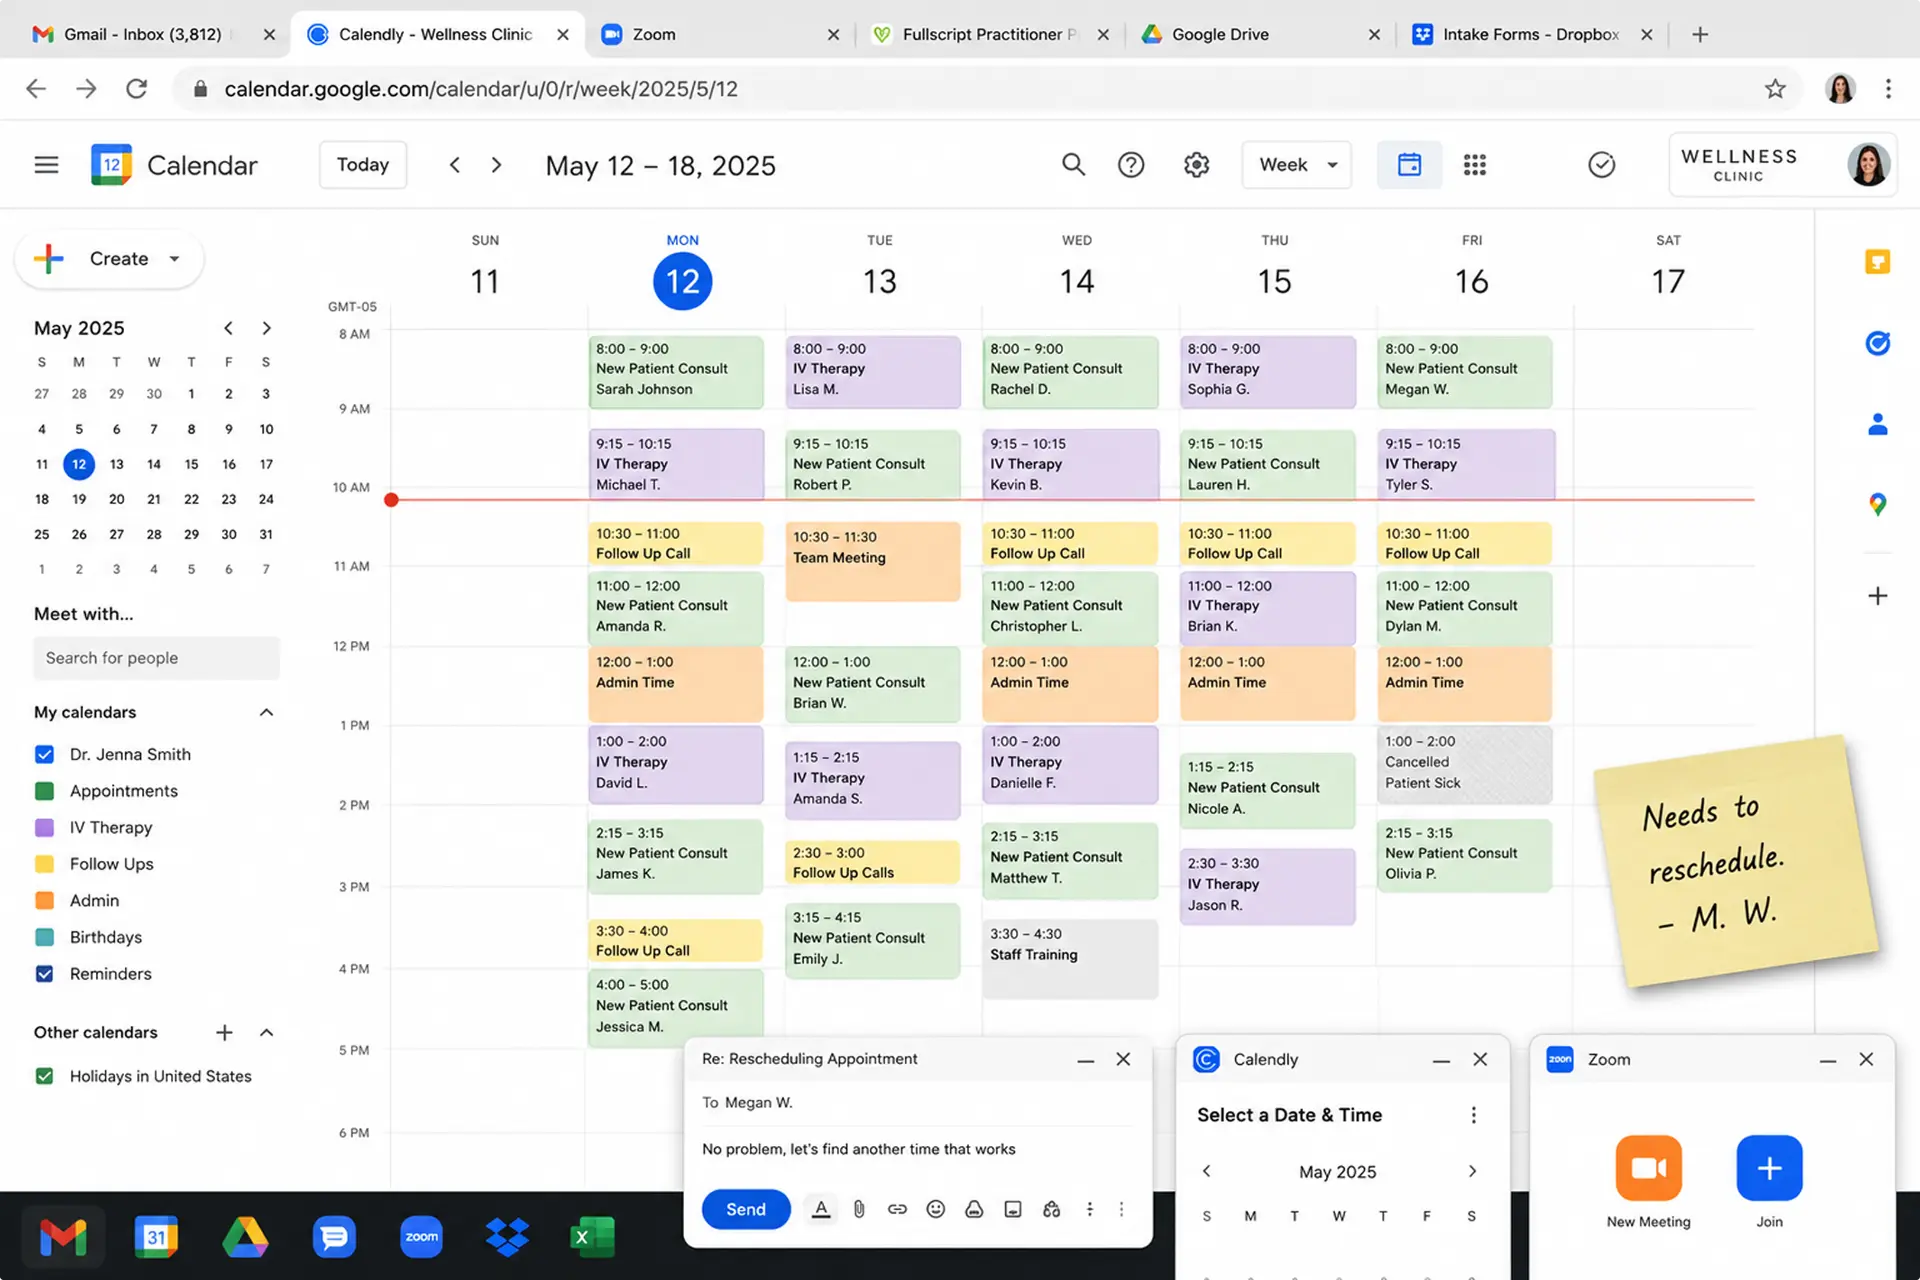Open Zoom app from the taskbar
Viewport: 1920px width, 1280px height.
(x=421, y=1237)
